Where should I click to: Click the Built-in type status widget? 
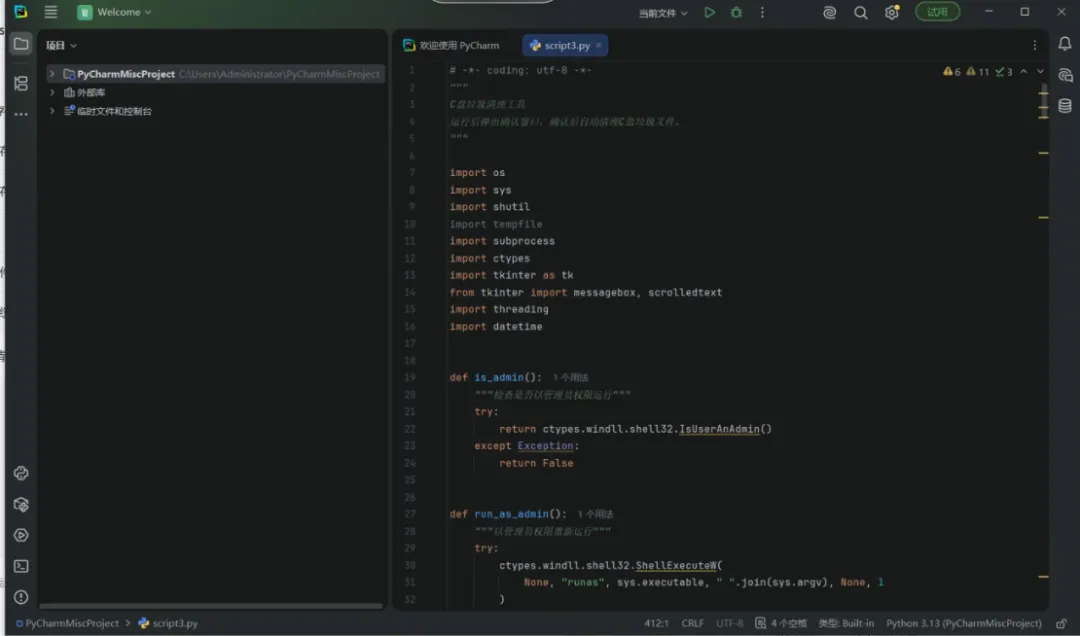pyautogui.click(x=846, y=624)
